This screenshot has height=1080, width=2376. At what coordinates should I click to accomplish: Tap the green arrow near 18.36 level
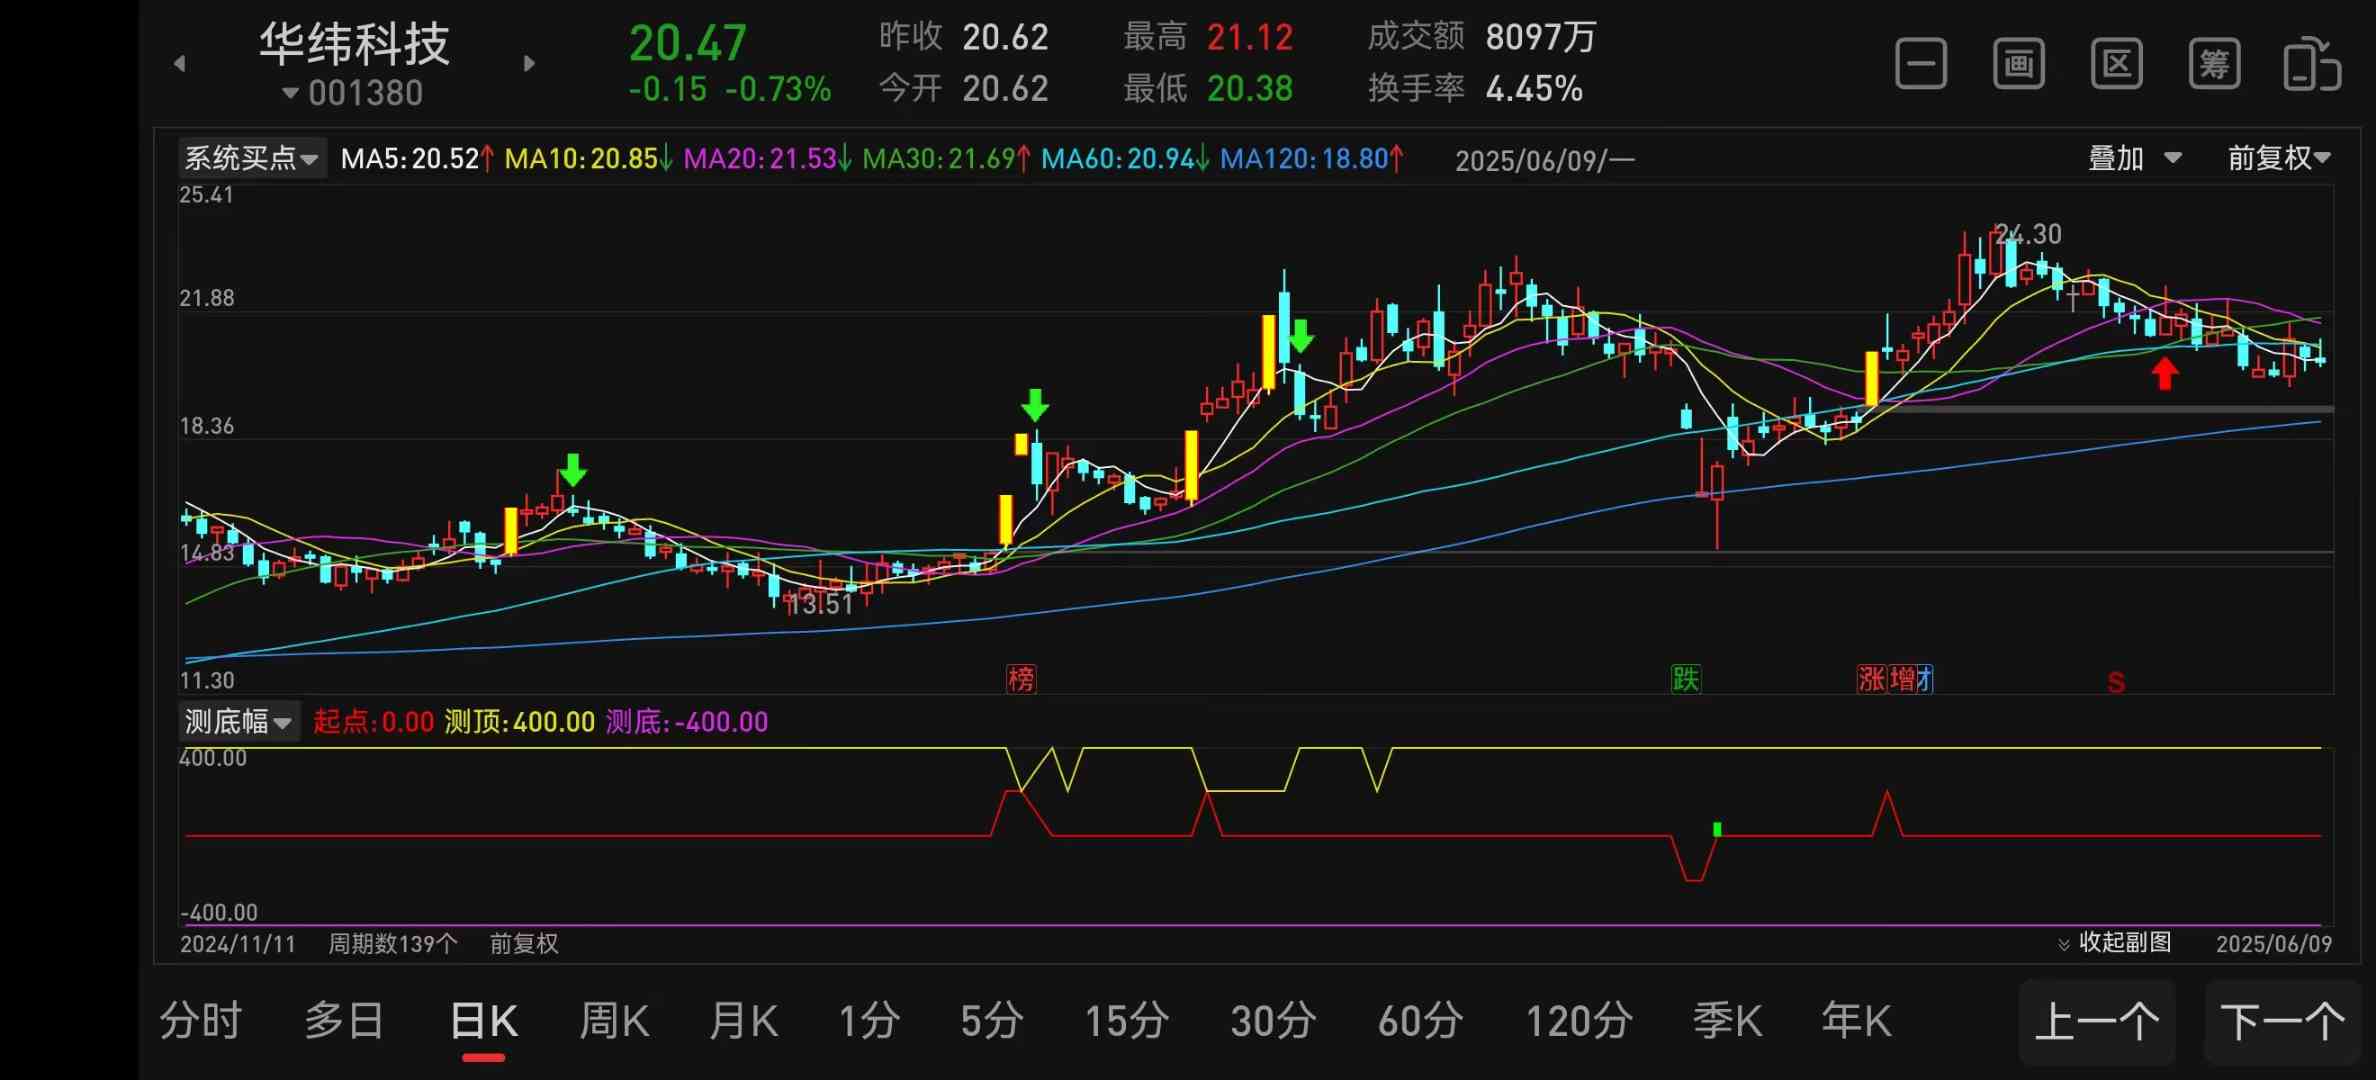coord(1035,405)
